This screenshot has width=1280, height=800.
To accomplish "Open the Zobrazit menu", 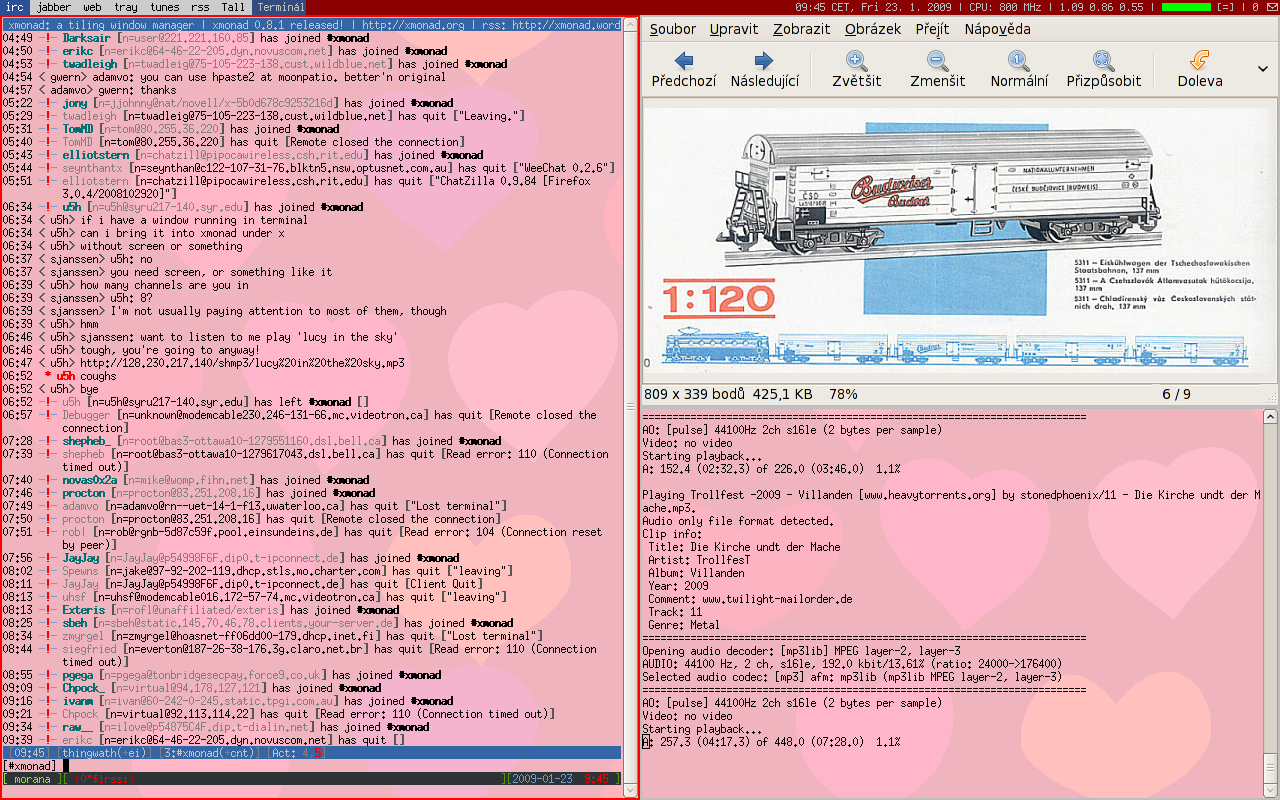I will click(801, 29).
